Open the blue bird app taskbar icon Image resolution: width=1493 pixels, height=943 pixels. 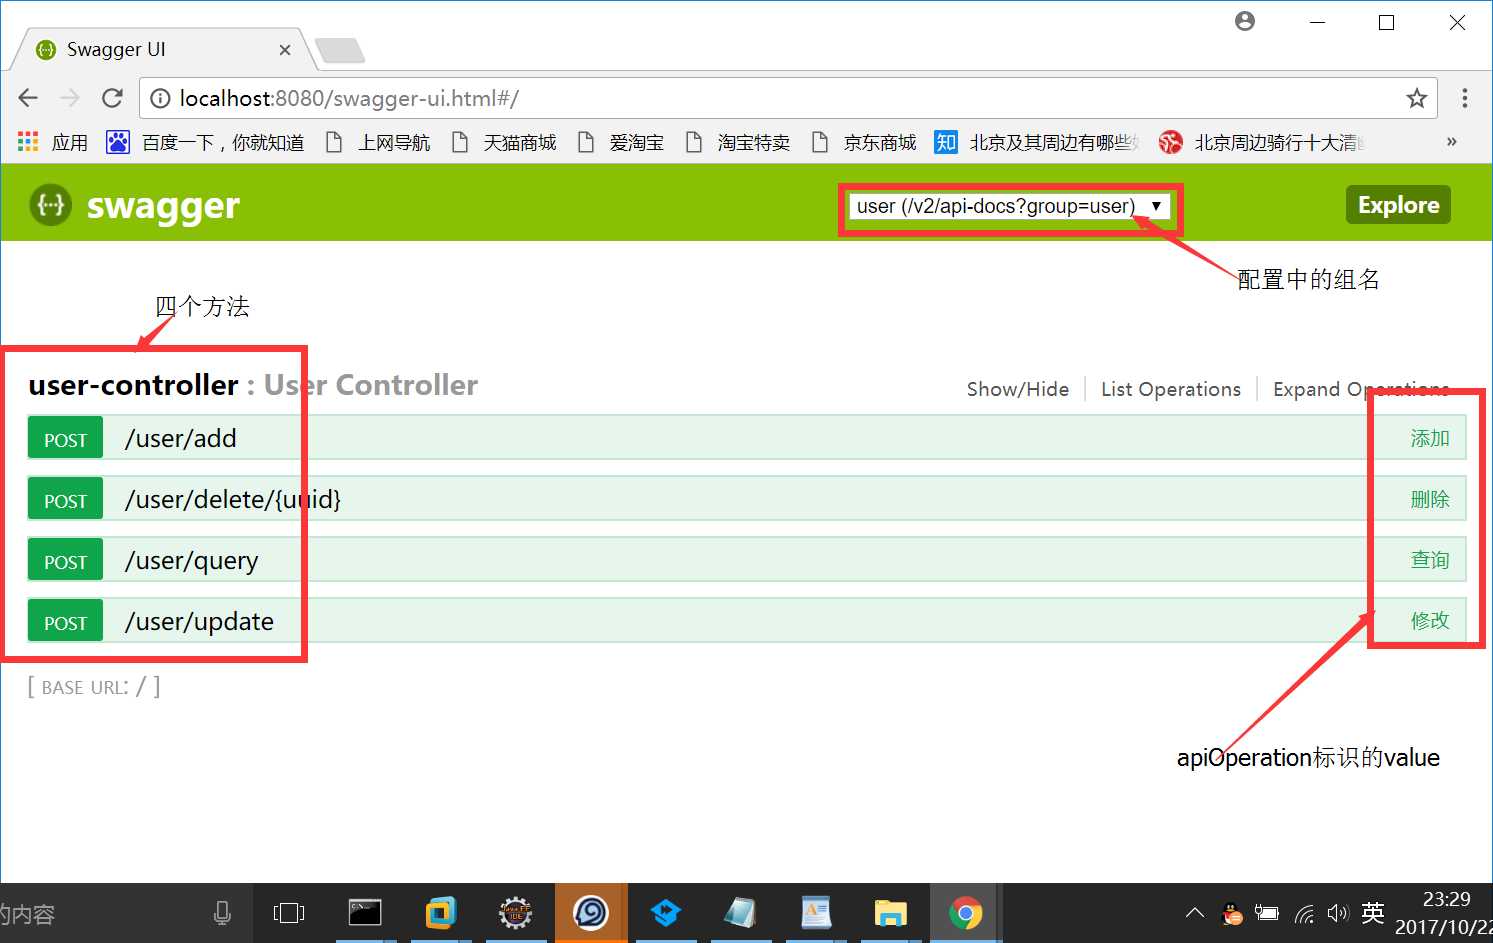666,913
